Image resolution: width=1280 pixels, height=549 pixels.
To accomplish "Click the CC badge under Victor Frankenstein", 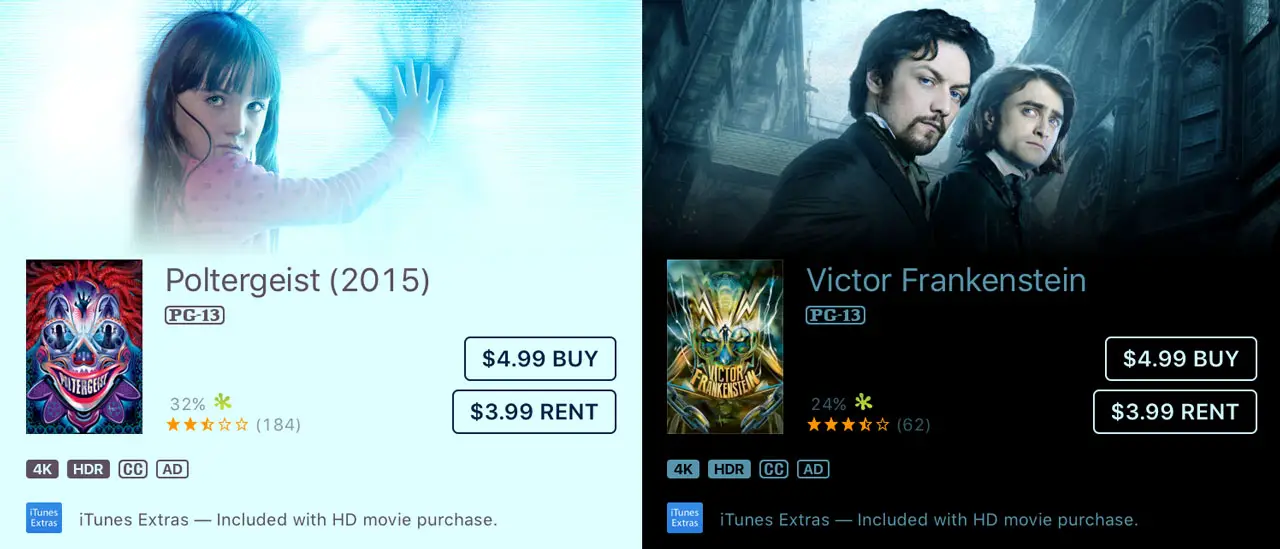I will coord(774,469).
